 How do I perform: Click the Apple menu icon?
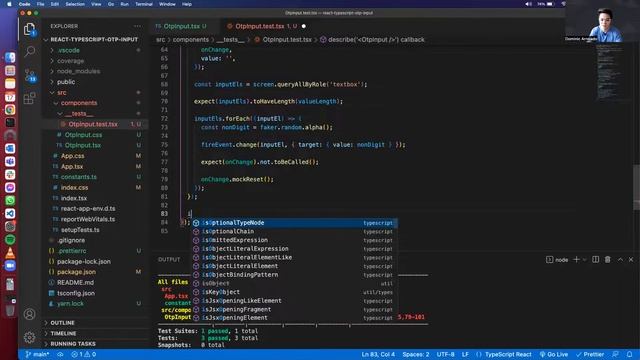click(9, 4)
